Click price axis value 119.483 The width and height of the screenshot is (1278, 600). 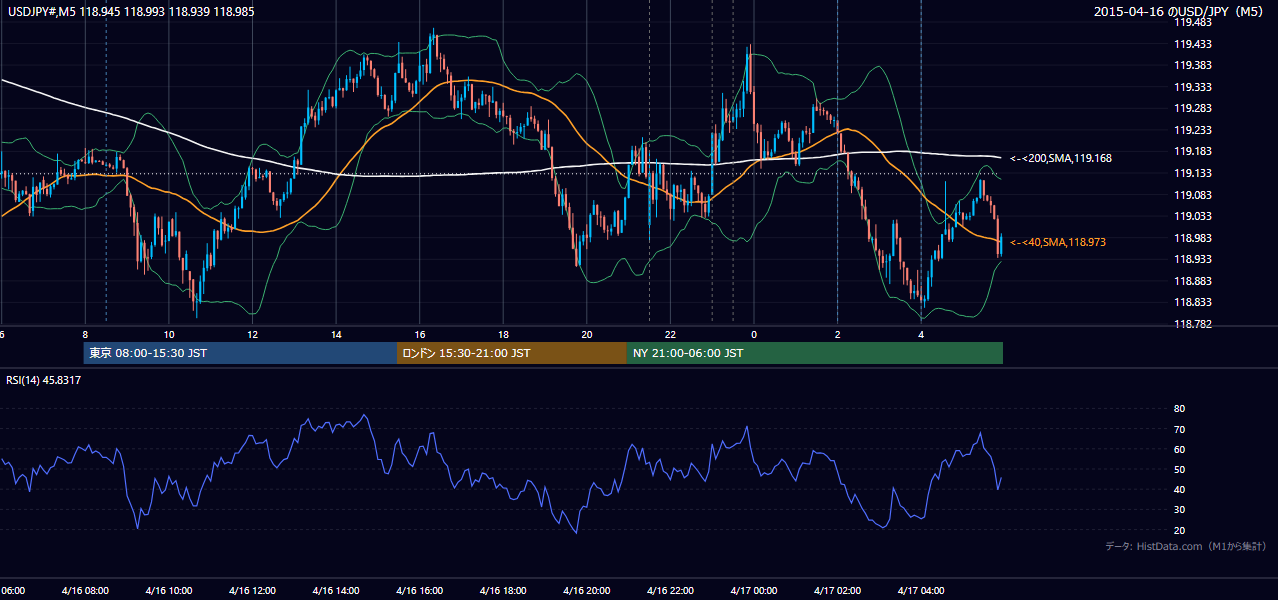pos(1192,23)
